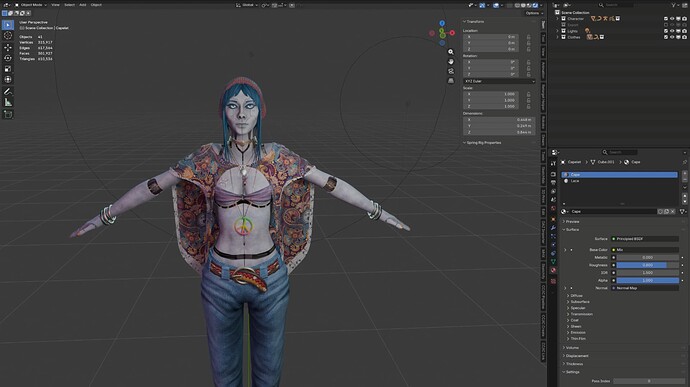Hide the Clothes collection in viewport
The height and width of the screenshot is (387, 690).
tap(672, 37)
